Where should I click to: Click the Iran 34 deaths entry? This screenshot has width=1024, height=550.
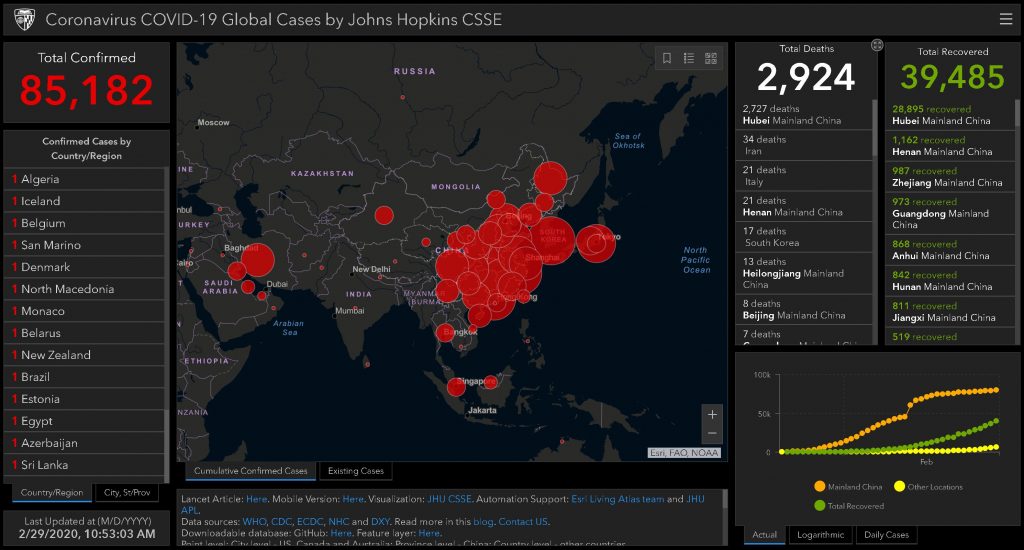click(x=804, y=145)
